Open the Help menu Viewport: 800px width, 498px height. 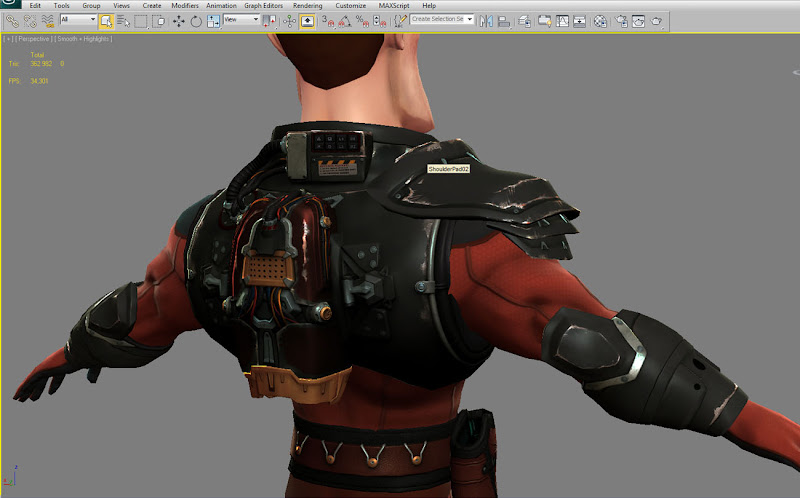click(x=429, y=6)
